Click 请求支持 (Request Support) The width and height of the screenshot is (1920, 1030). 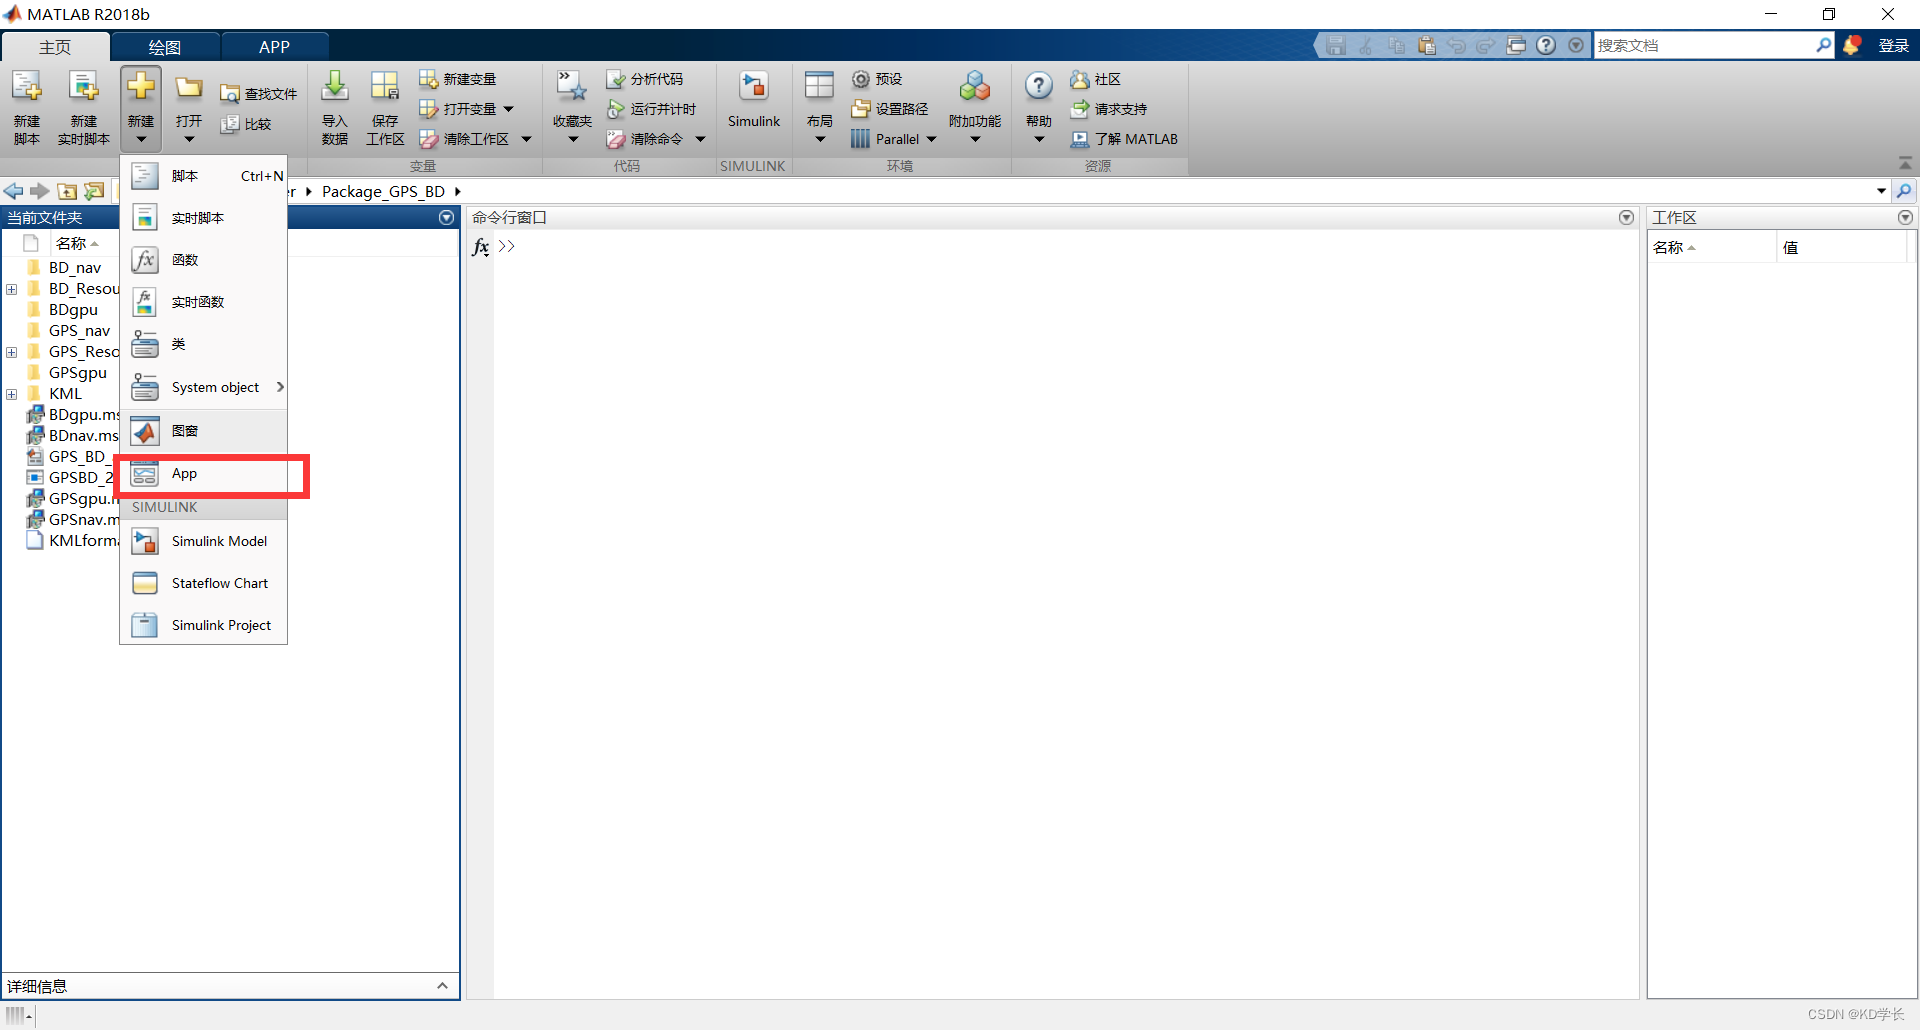1108,109
